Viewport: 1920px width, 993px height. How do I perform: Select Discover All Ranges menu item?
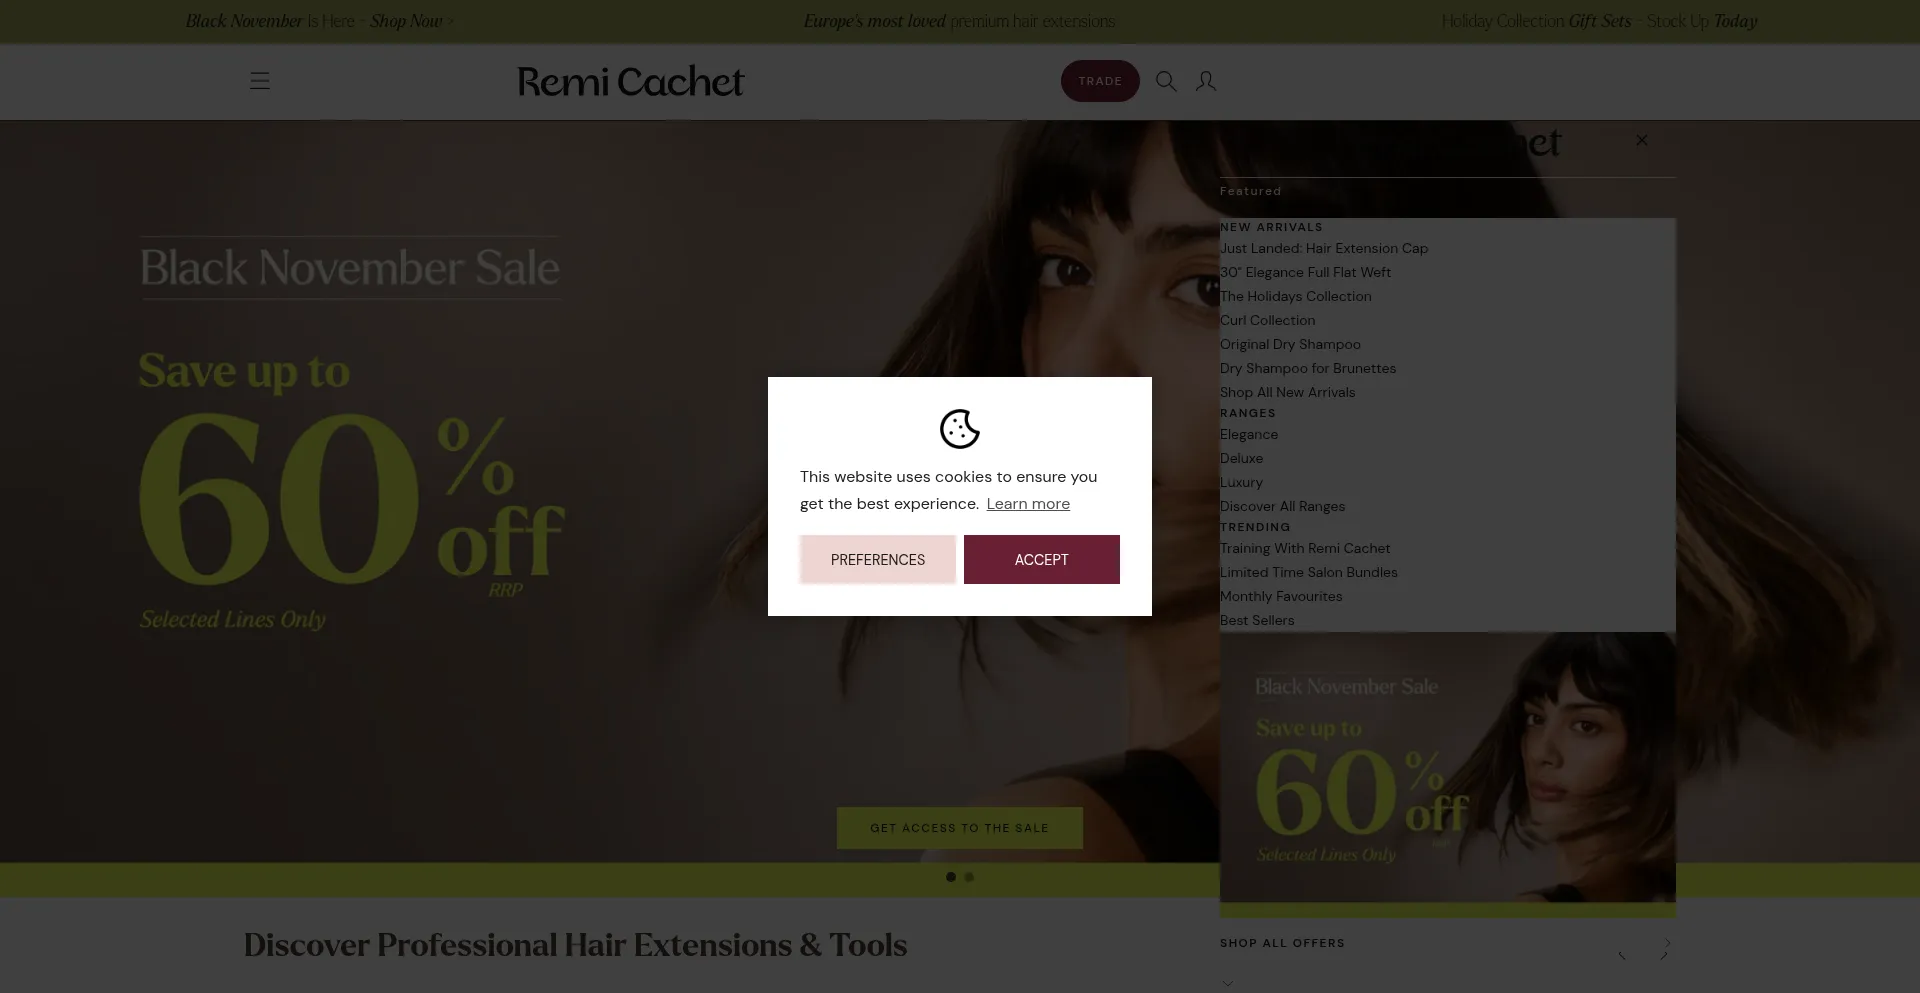tap(1282, 506)
